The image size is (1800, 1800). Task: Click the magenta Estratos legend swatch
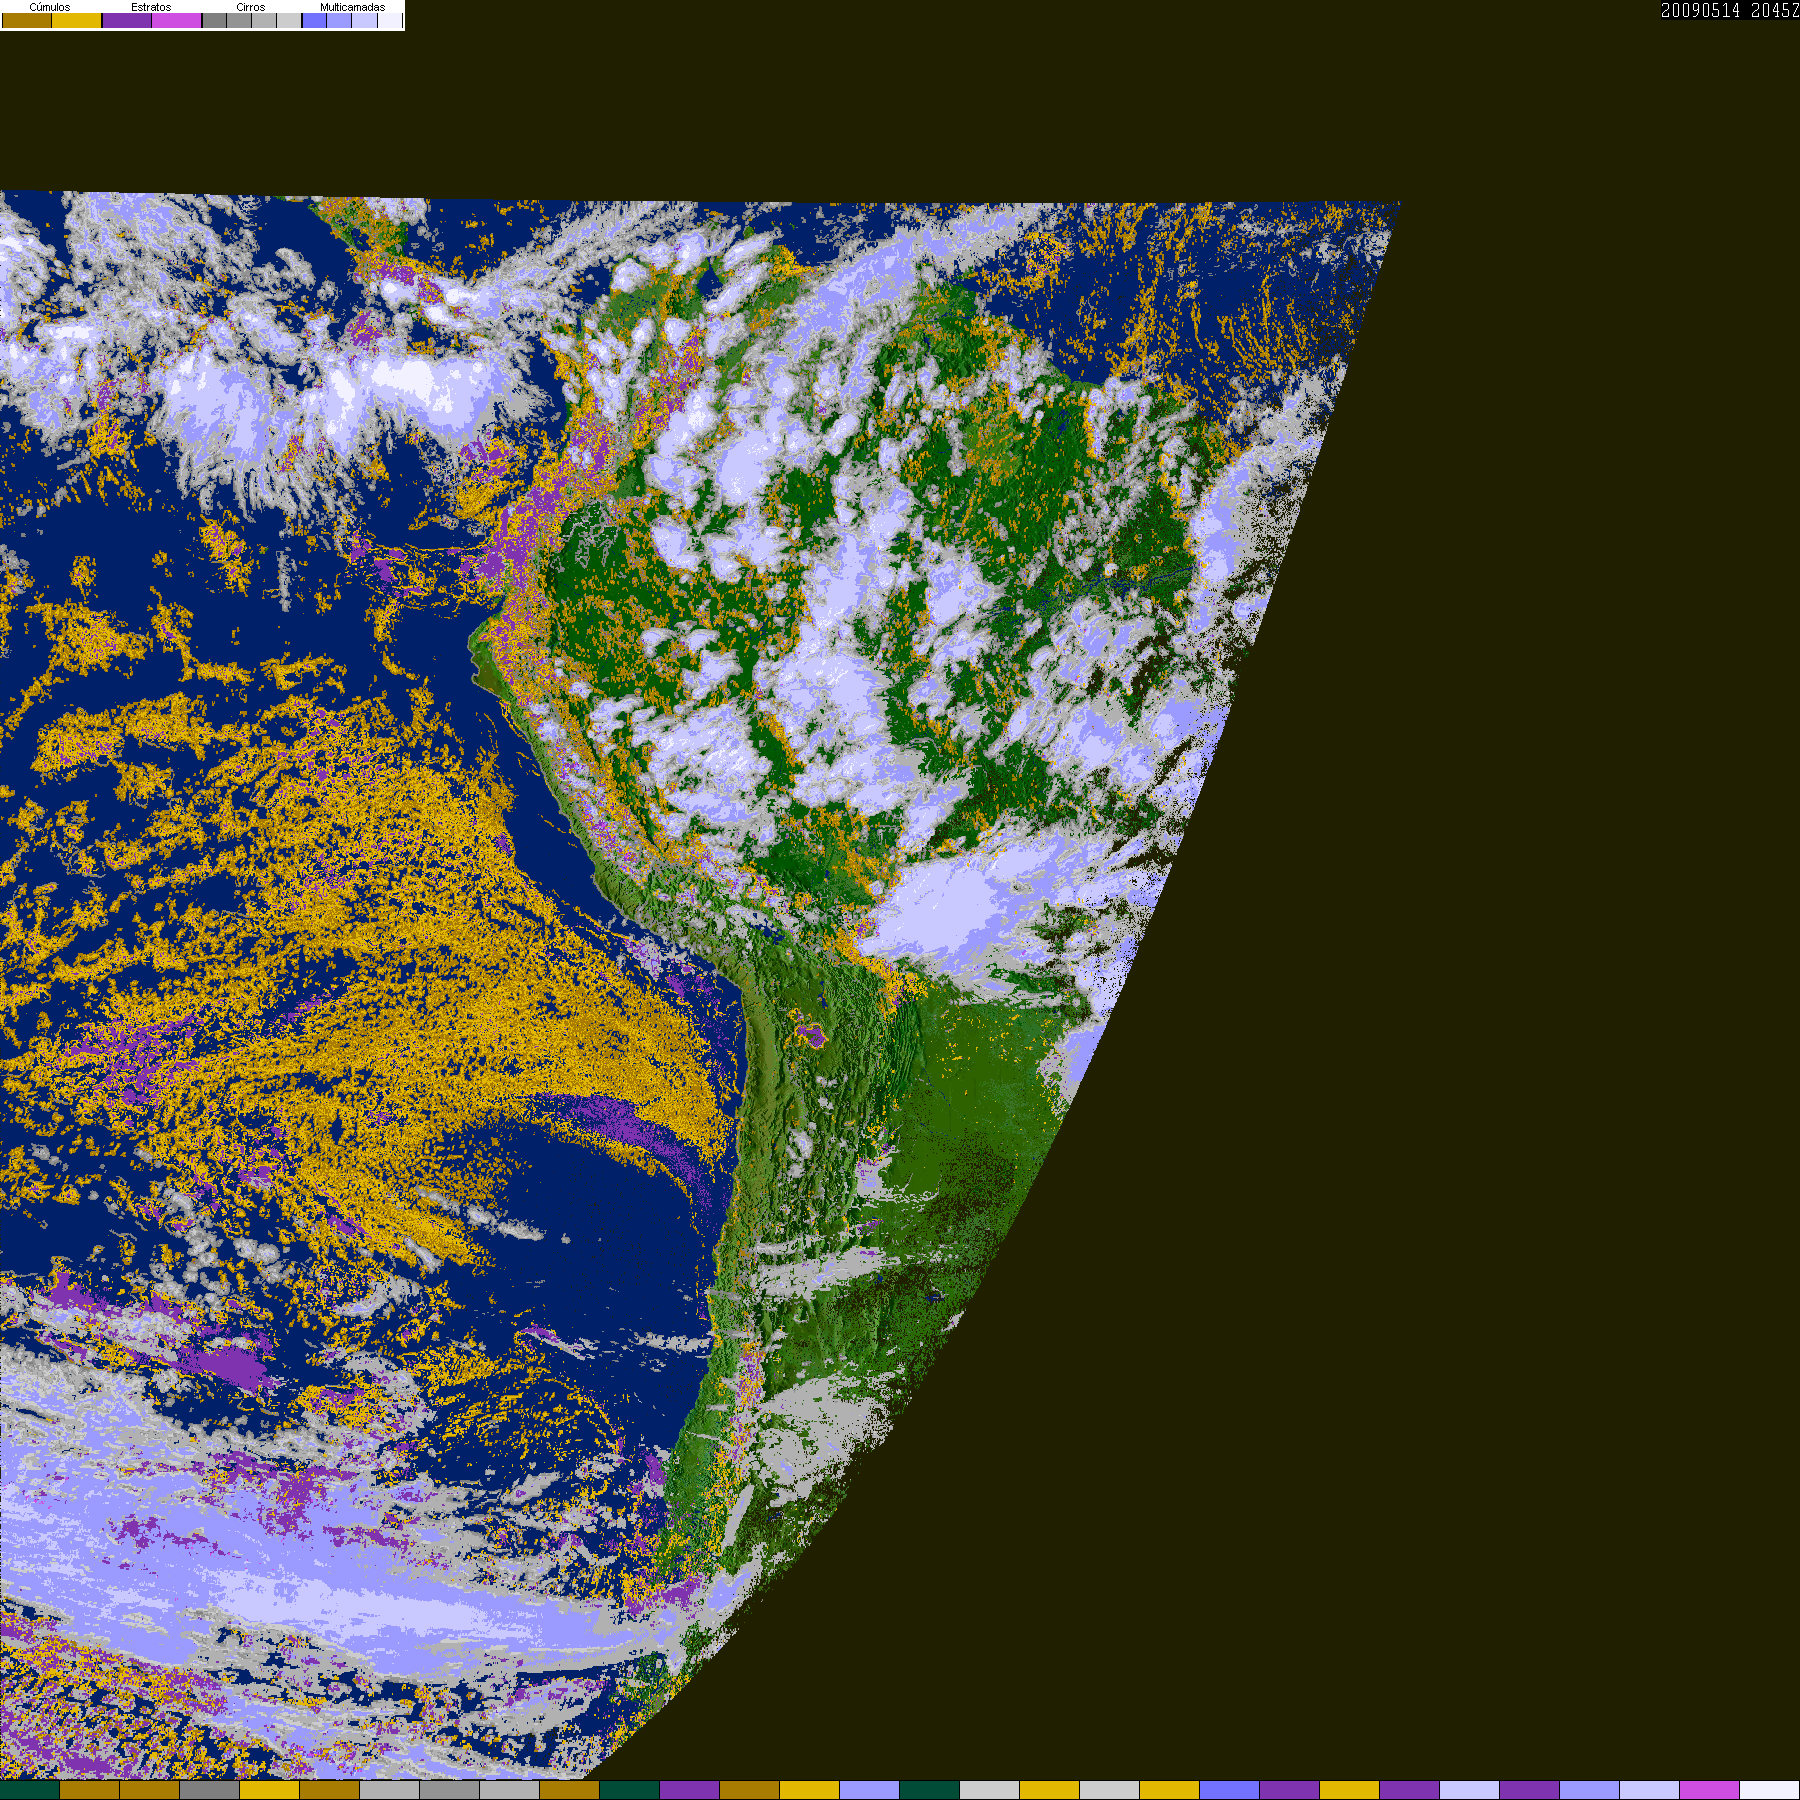pos(177,20)
